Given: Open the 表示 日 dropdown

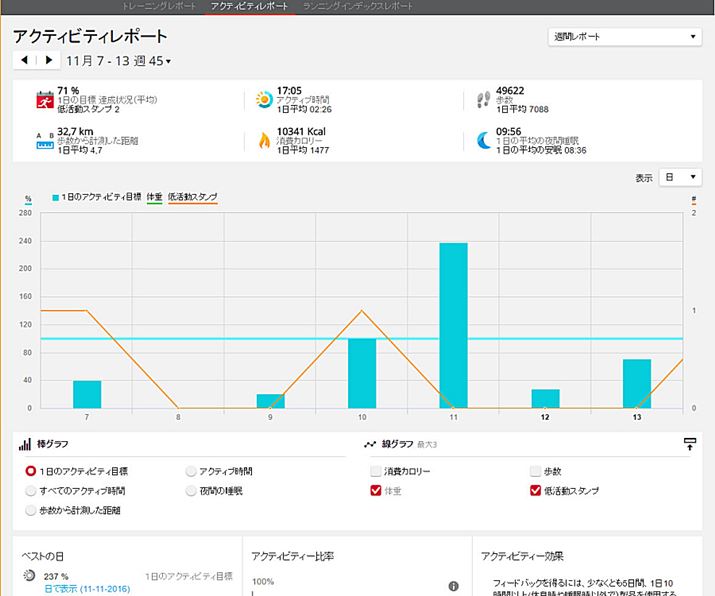Looking at the screenshot, I should 681,177.
